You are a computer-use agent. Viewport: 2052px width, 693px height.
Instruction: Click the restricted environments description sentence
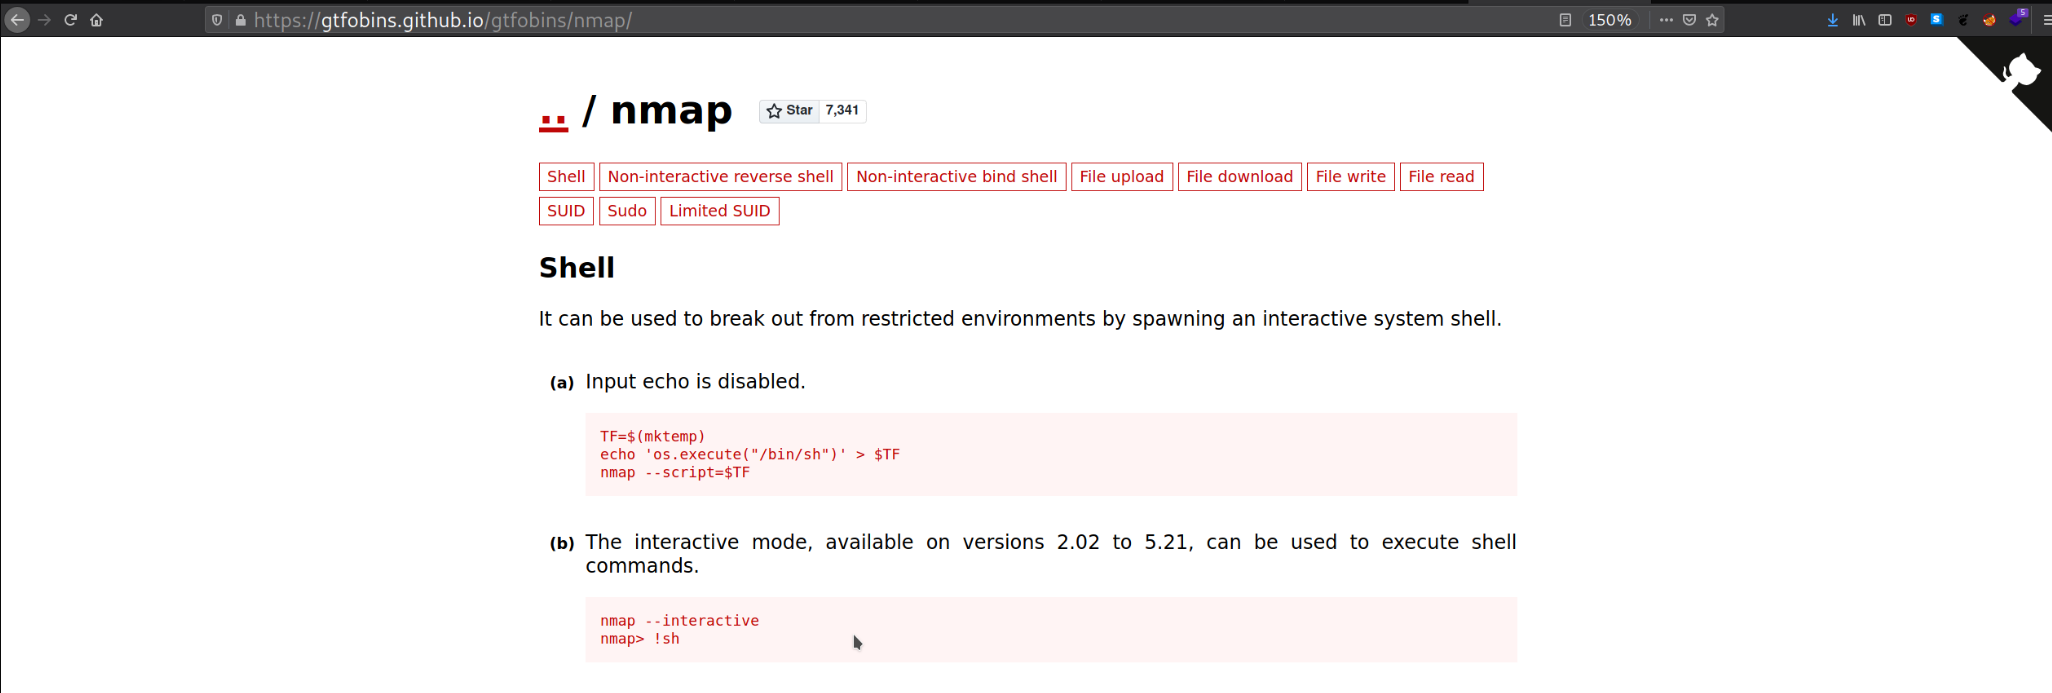pos(1020,319)
